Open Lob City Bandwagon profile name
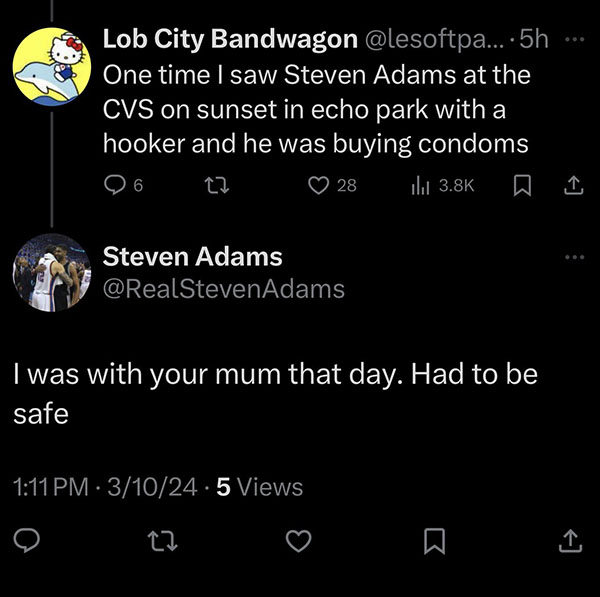Viewport: 600px width, 597px height. [x=230, y=40]
